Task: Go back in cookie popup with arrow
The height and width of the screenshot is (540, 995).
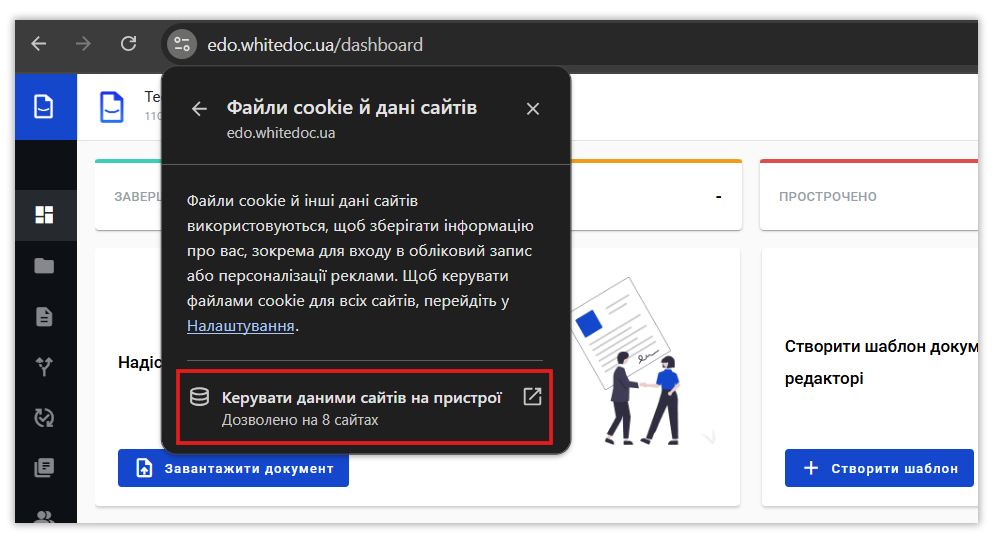Action: point(199,109)
